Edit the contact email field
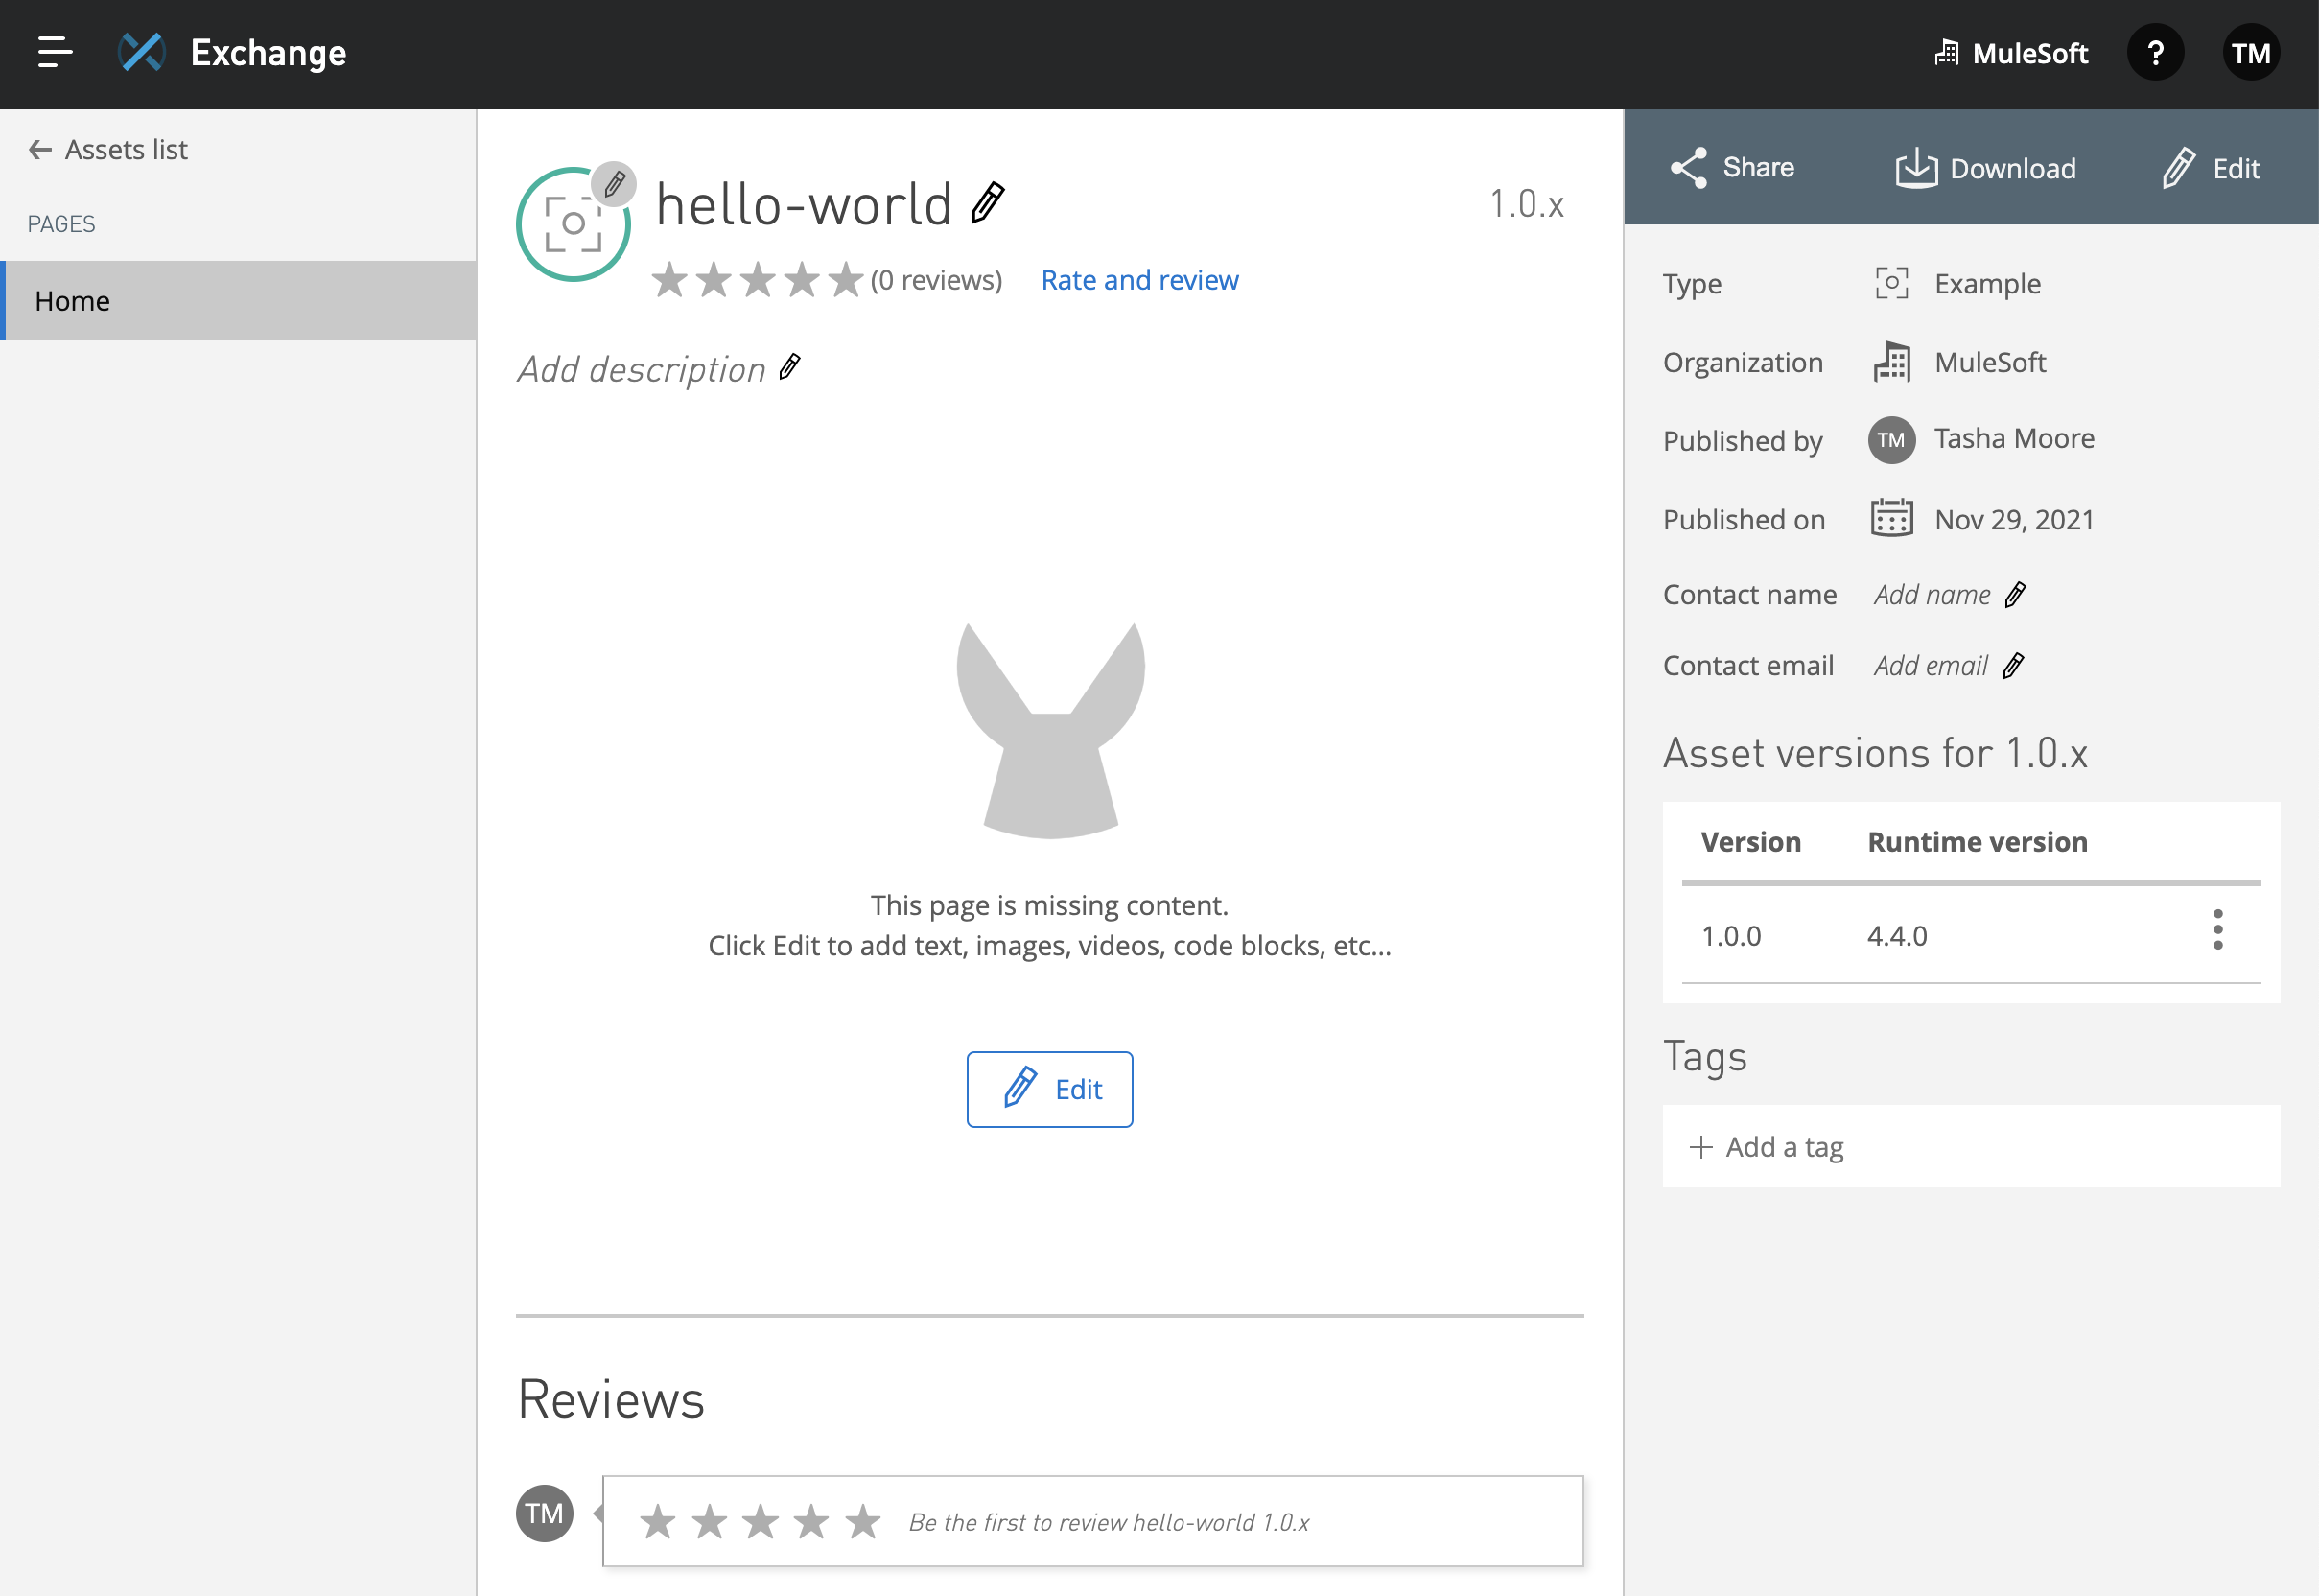The width and height of the screenshot is (2319, 1596). [2015, 665]
